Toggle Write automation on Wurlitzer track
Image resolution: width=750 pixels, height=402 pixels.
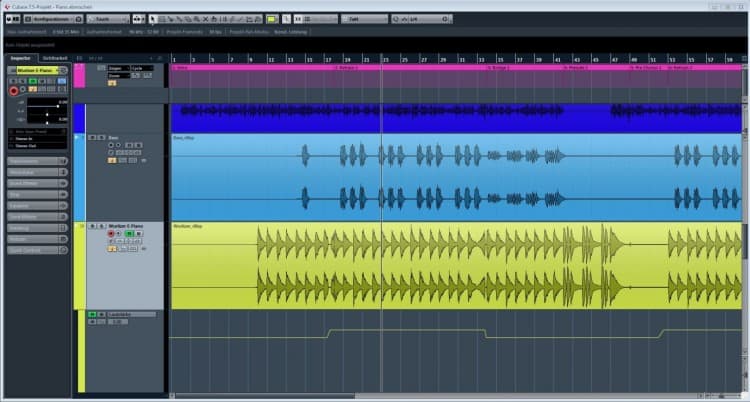tap(138, 234)
